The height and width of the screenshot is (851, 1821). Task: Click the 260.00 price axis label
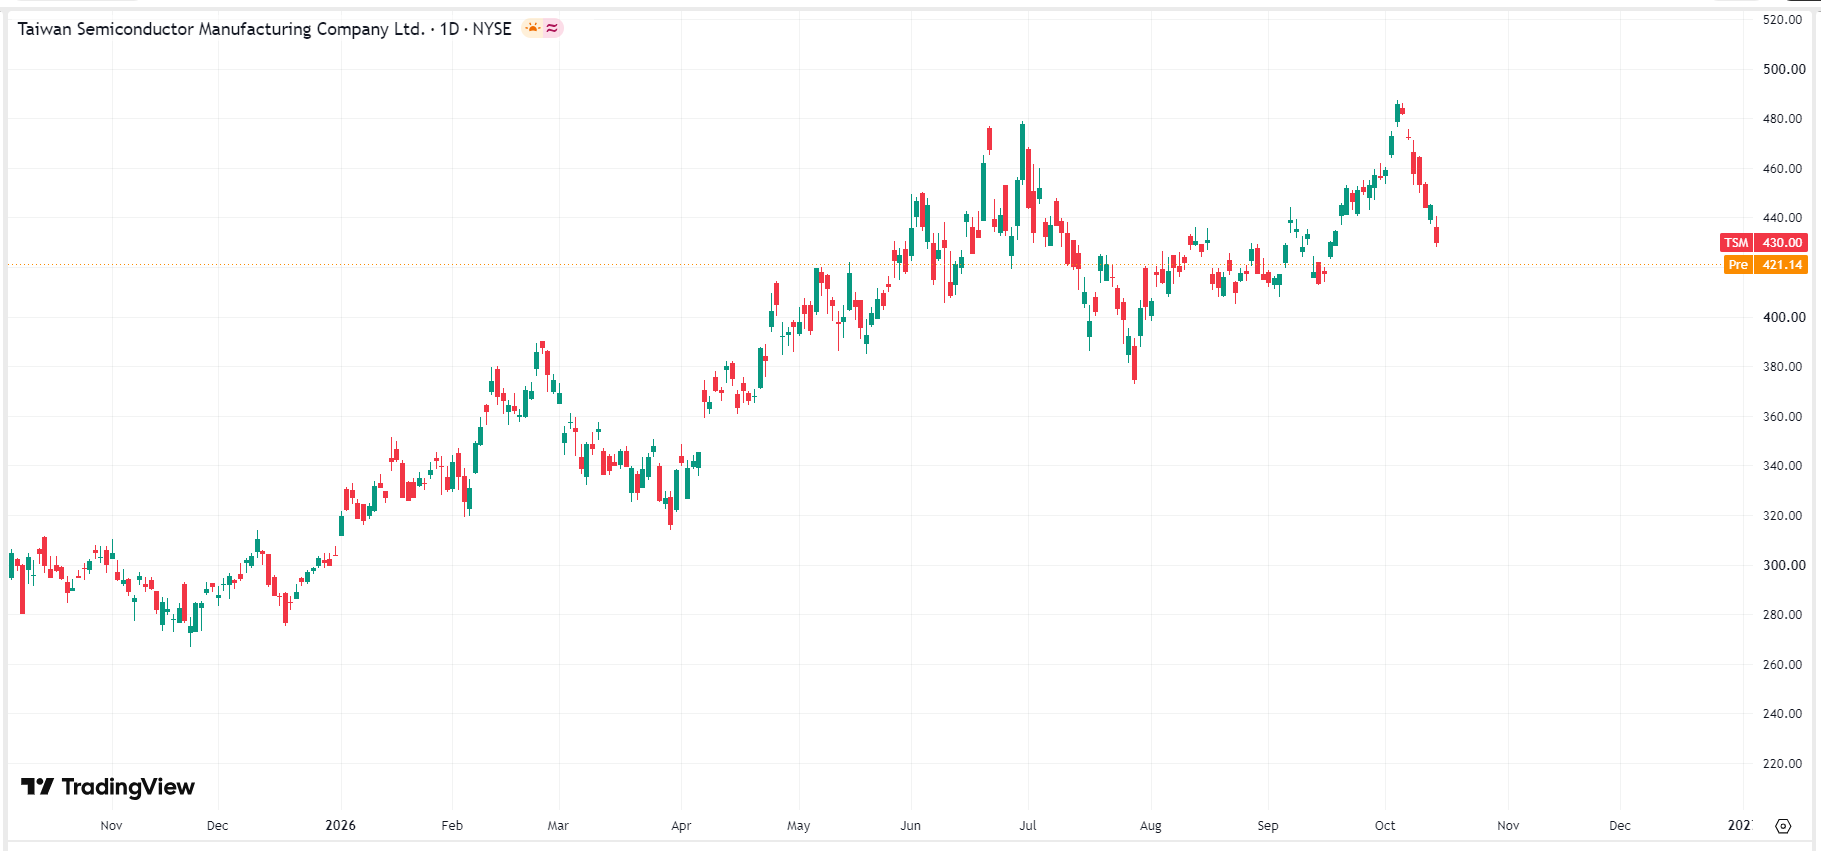coord(1783,665)
